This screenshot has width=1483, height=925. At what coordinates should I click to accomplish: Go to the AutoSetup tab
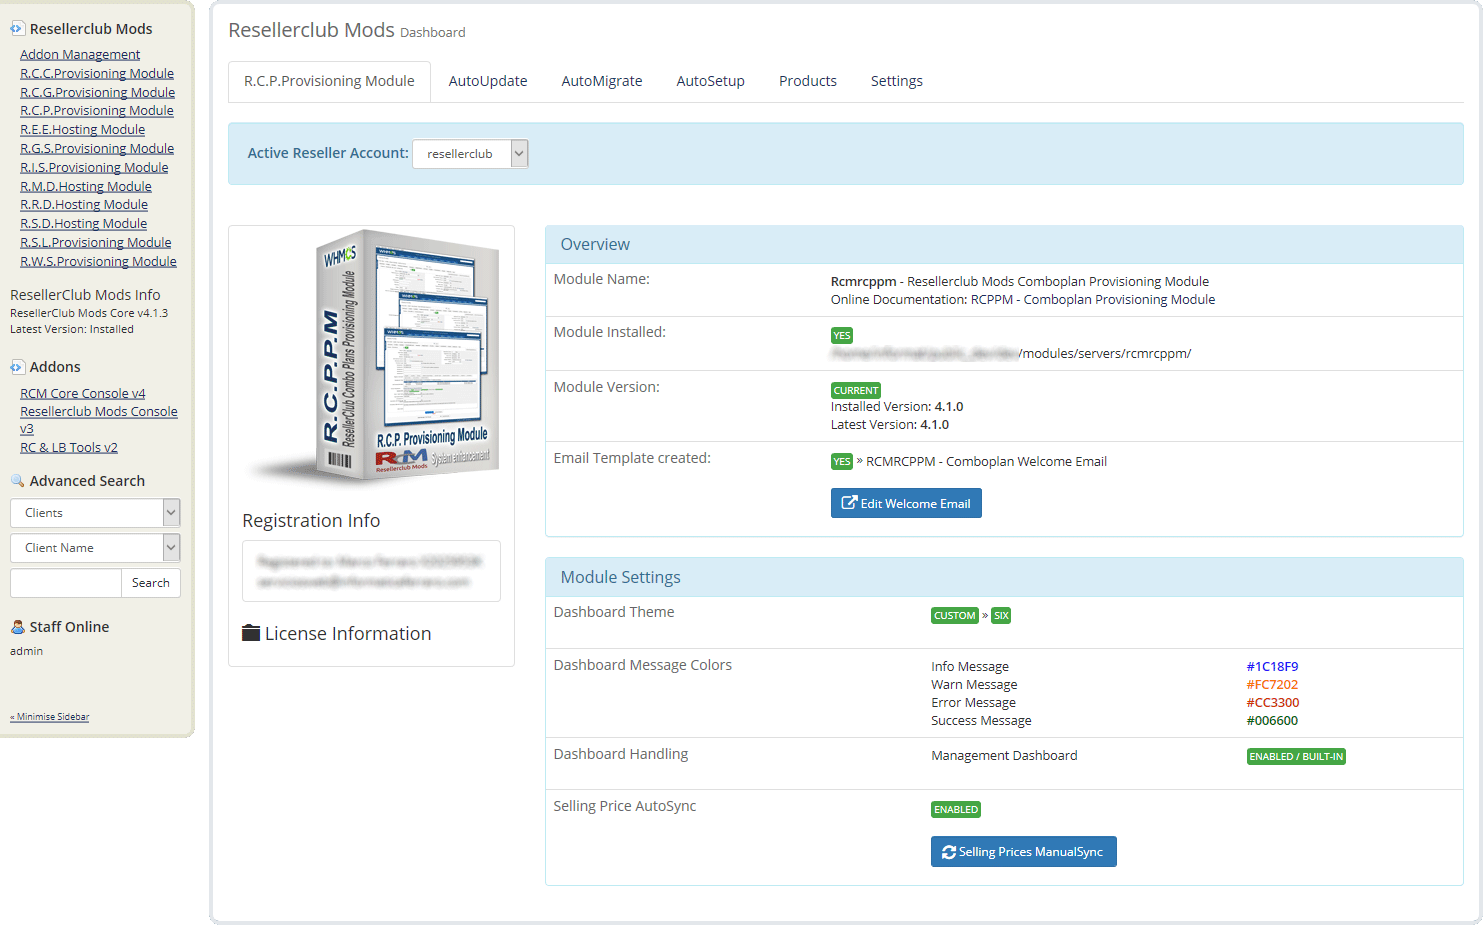[711, 81]
